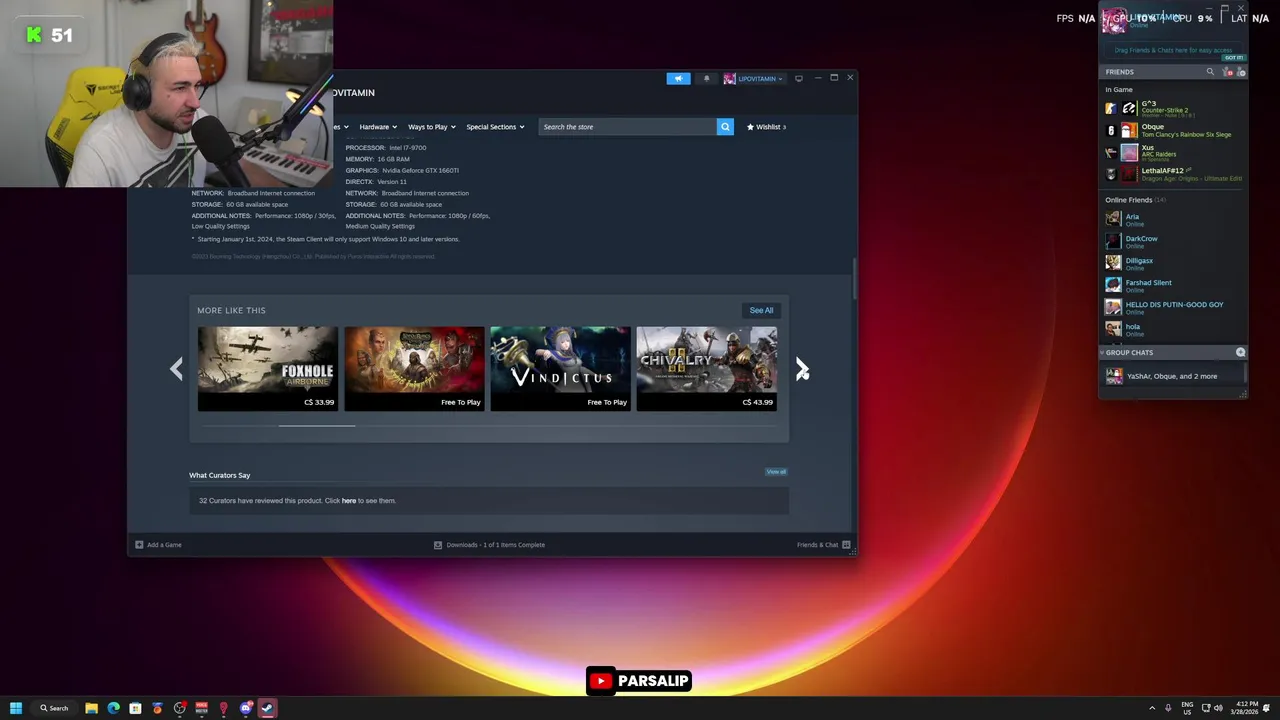Click the microphone icon in the system tray
1280x720 pixels.
1168,708
